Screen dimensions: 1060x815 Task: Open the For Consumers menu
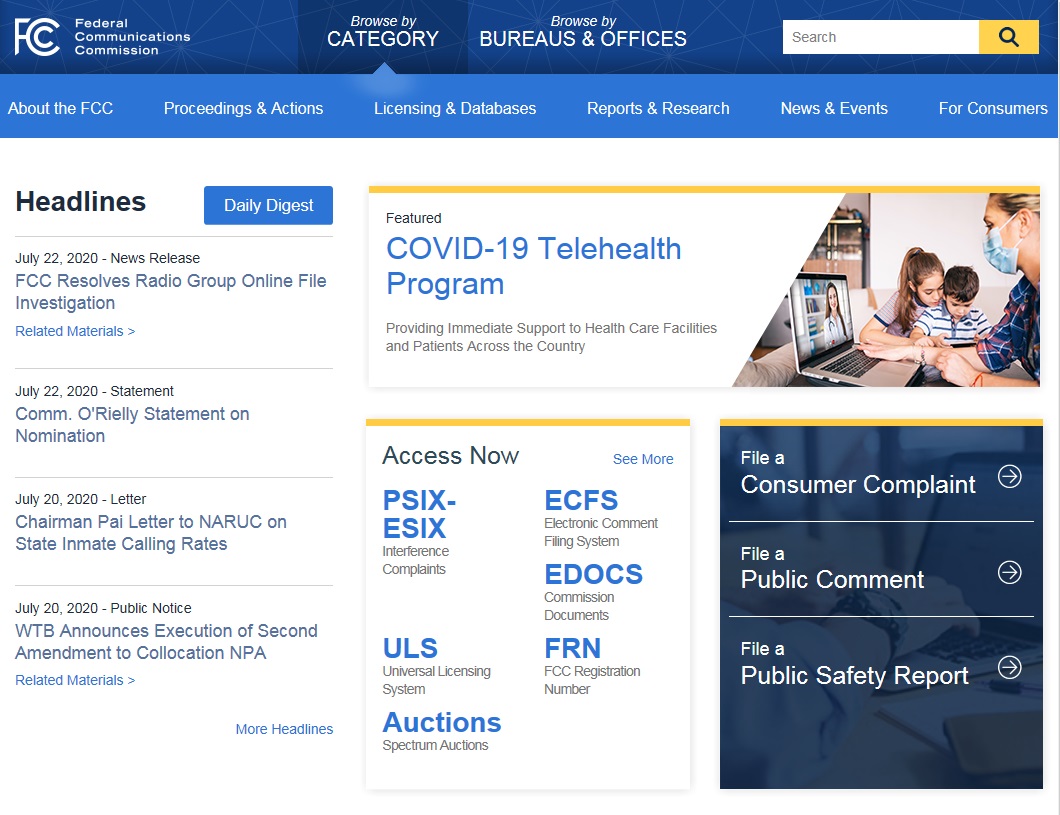coord(993,108)
